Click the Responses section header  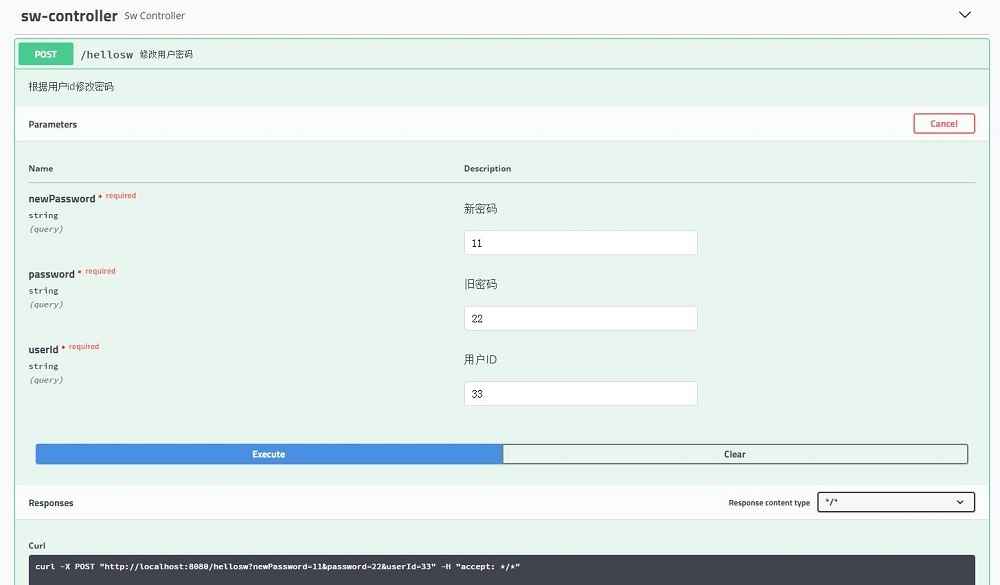(51, 503)
